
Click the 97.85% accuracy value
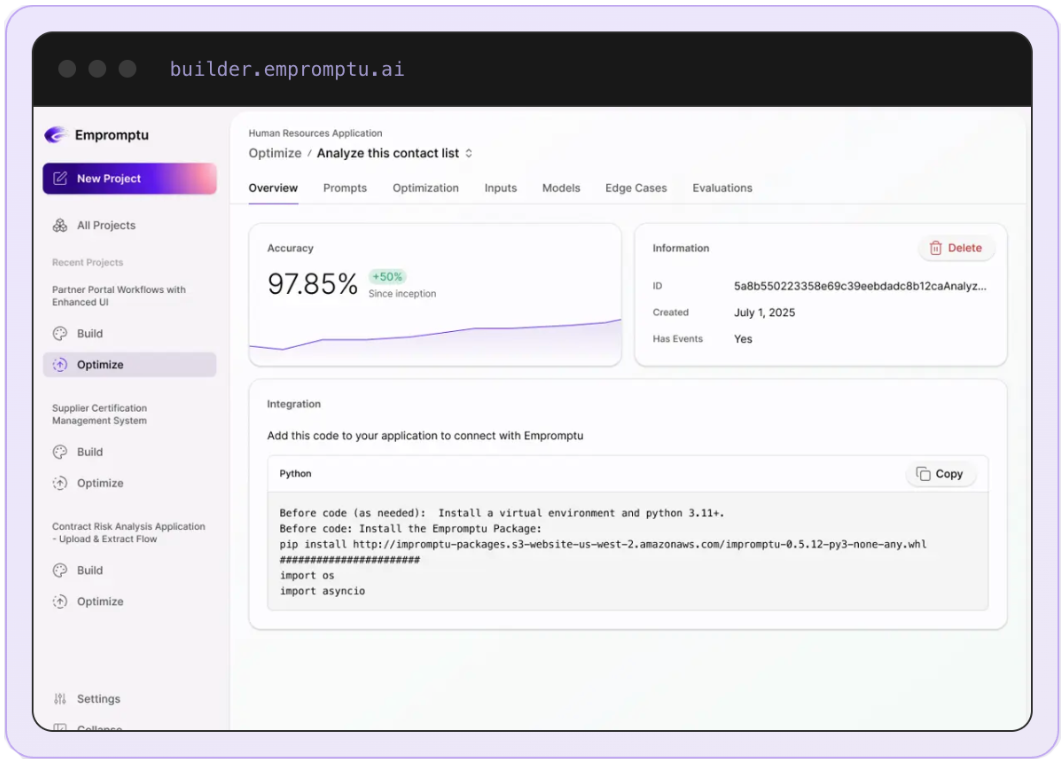312,284
